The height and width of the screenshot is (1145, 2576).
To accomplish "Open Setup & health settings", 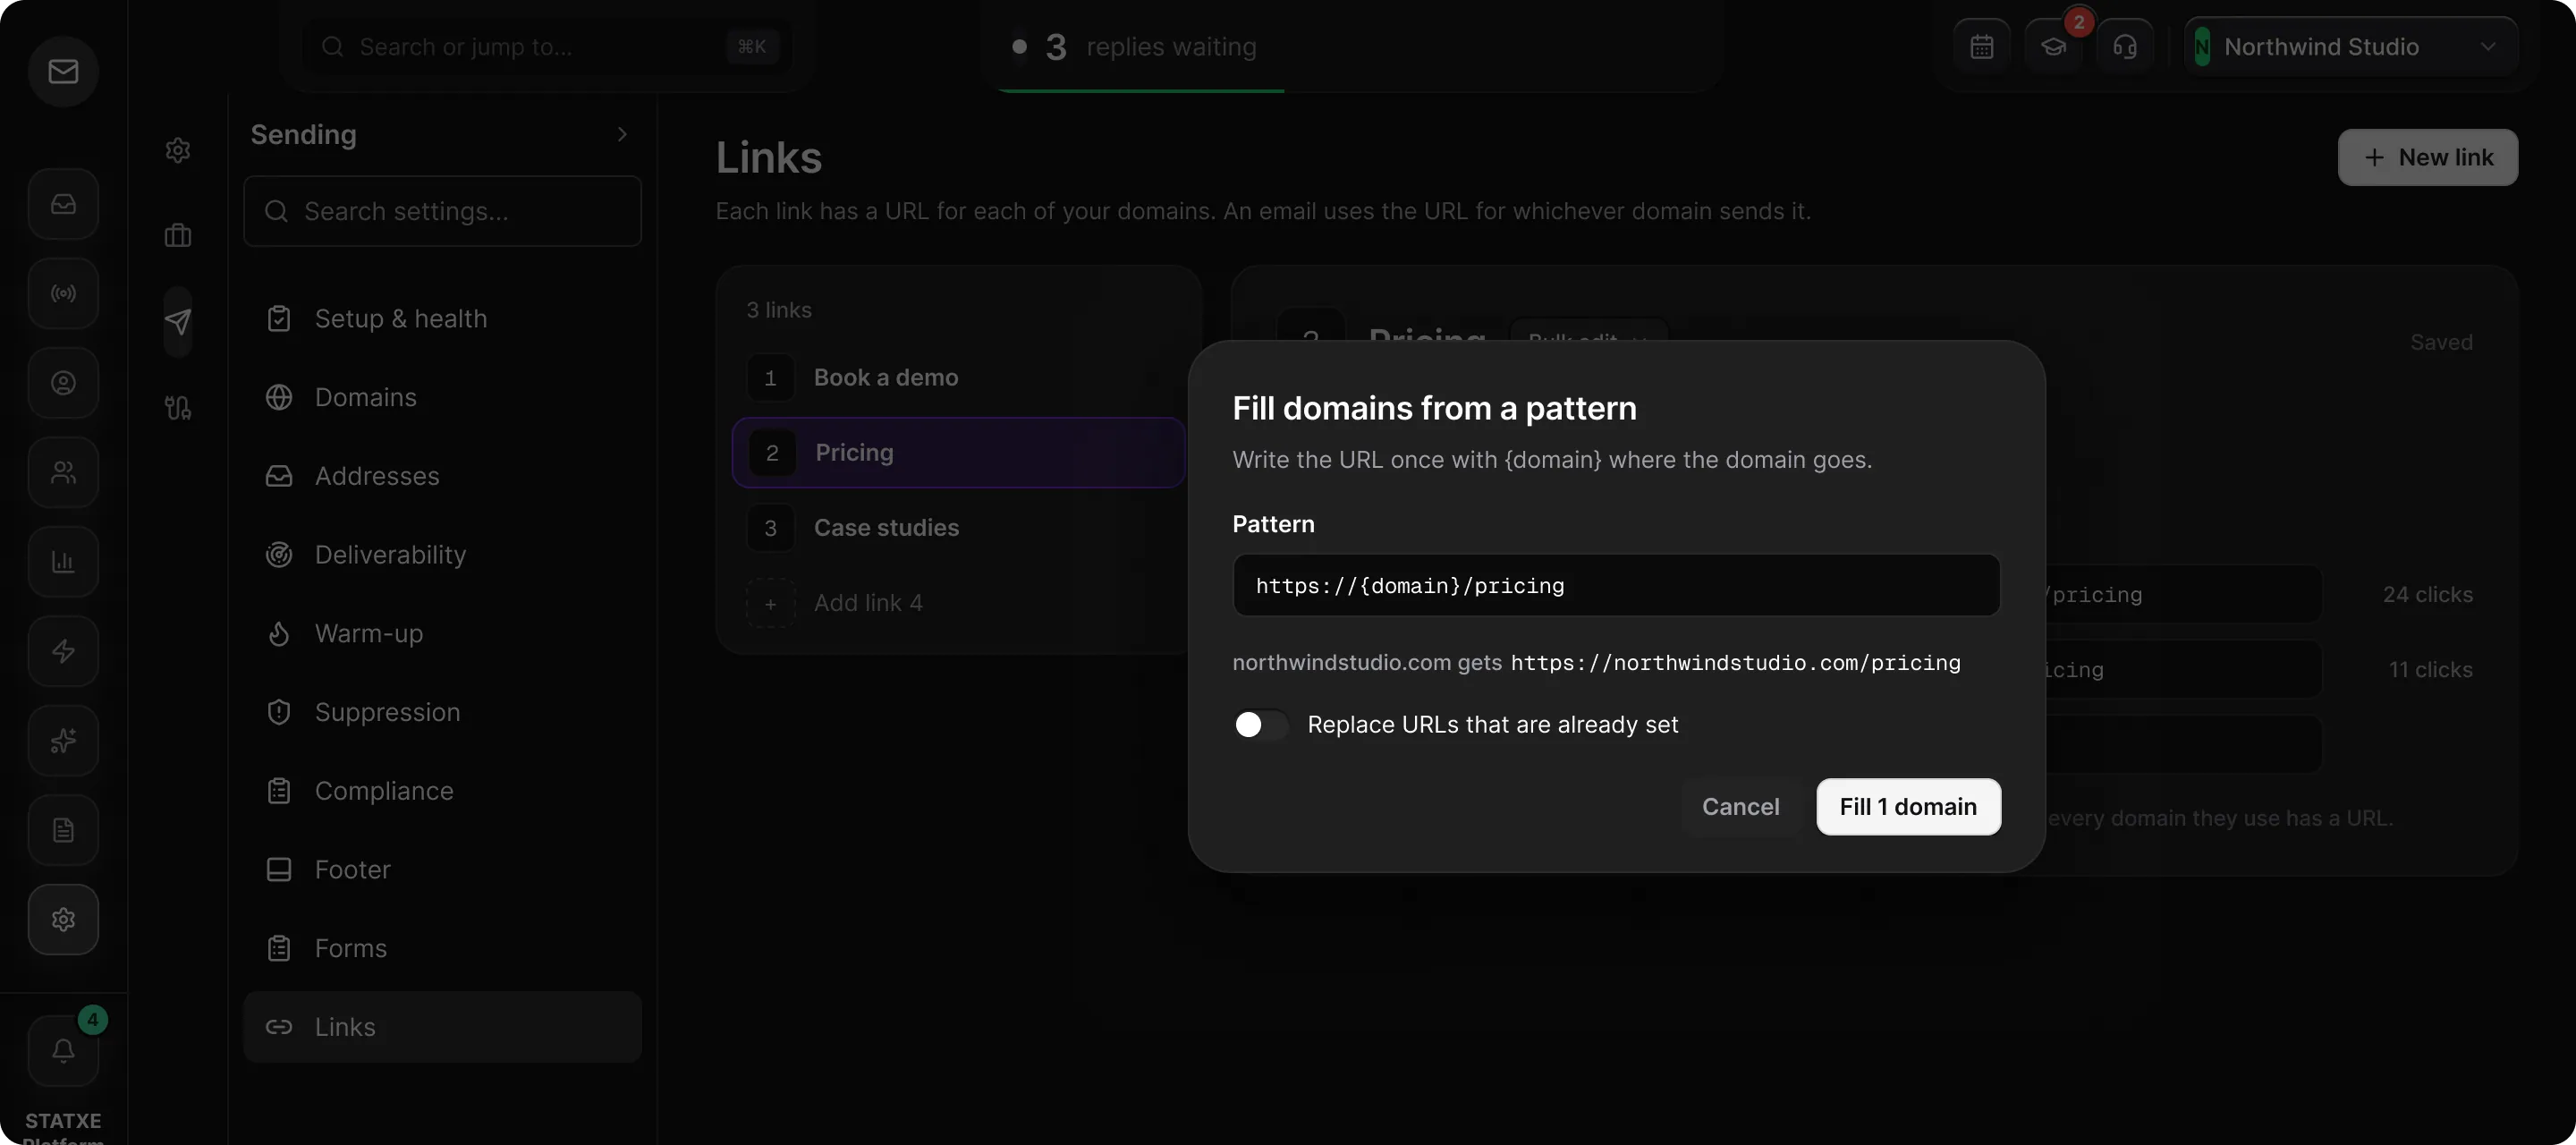I will (x=442, y=319).
